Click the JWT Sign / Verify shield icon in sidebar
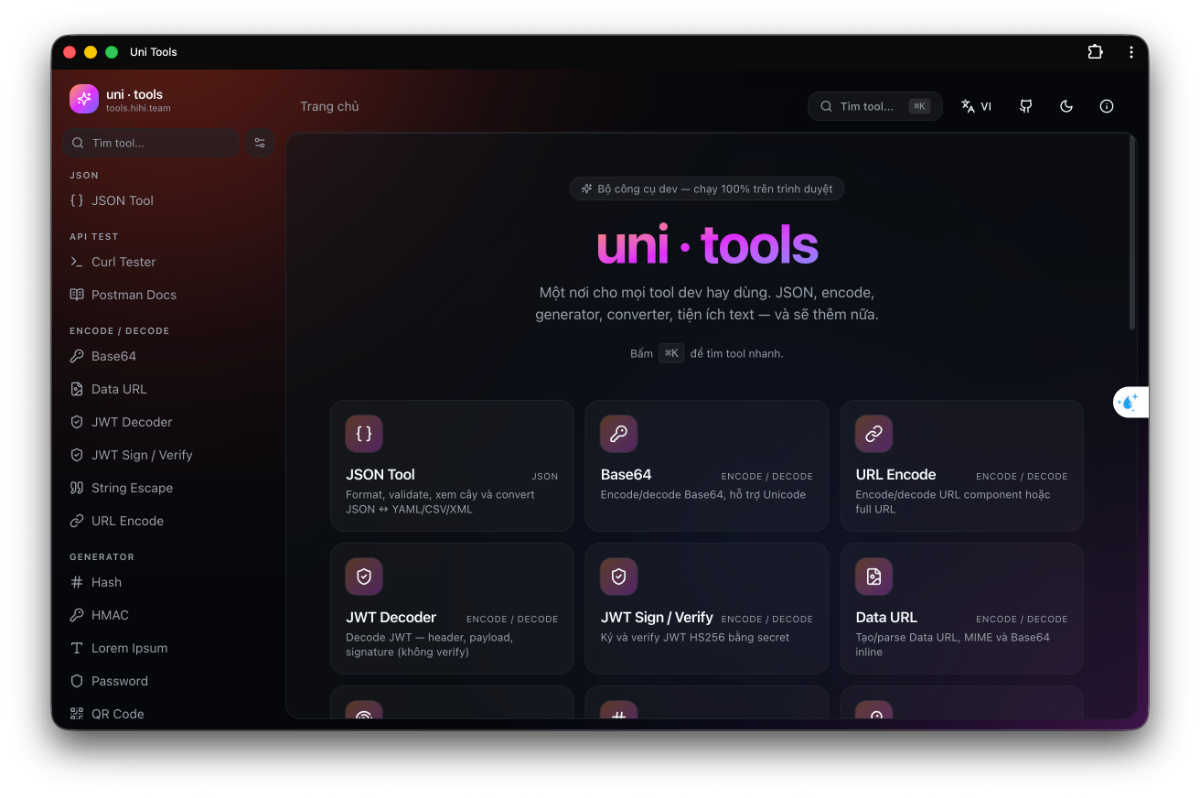 tap(77, 455)
